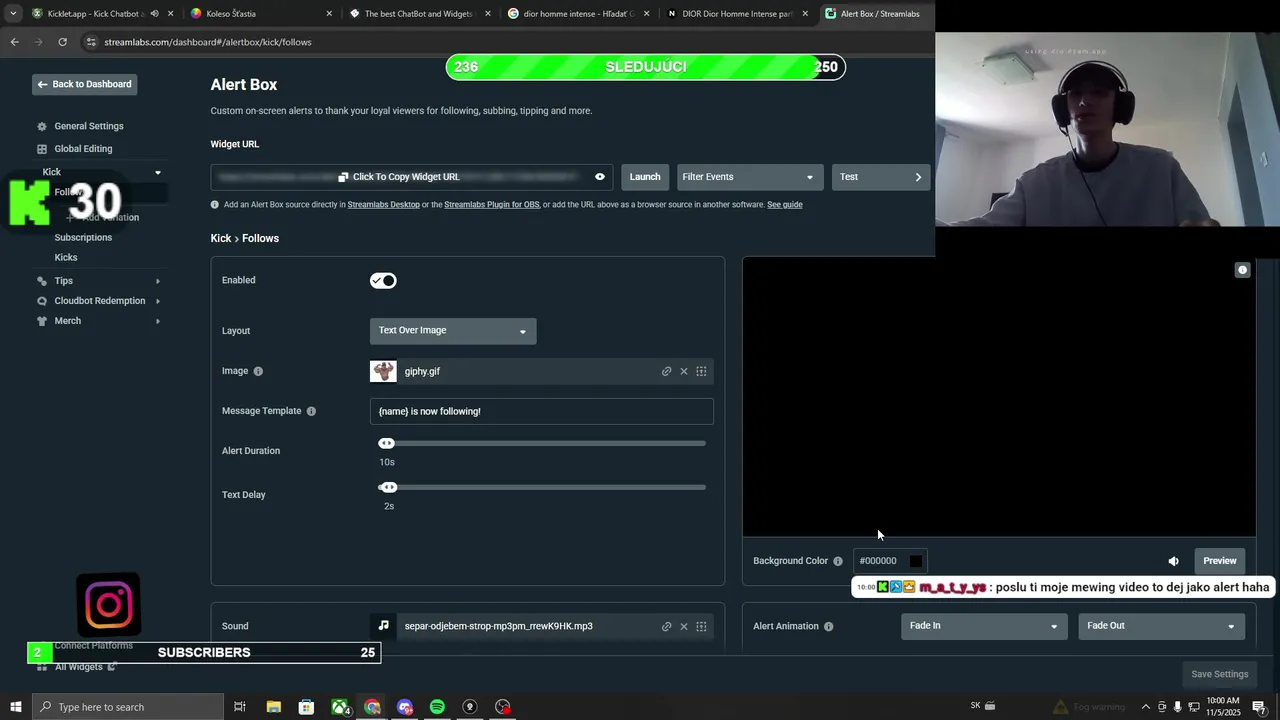
Task: Click the info icon next to Image label
Action: pyautogui.click(x=258, y=371)
